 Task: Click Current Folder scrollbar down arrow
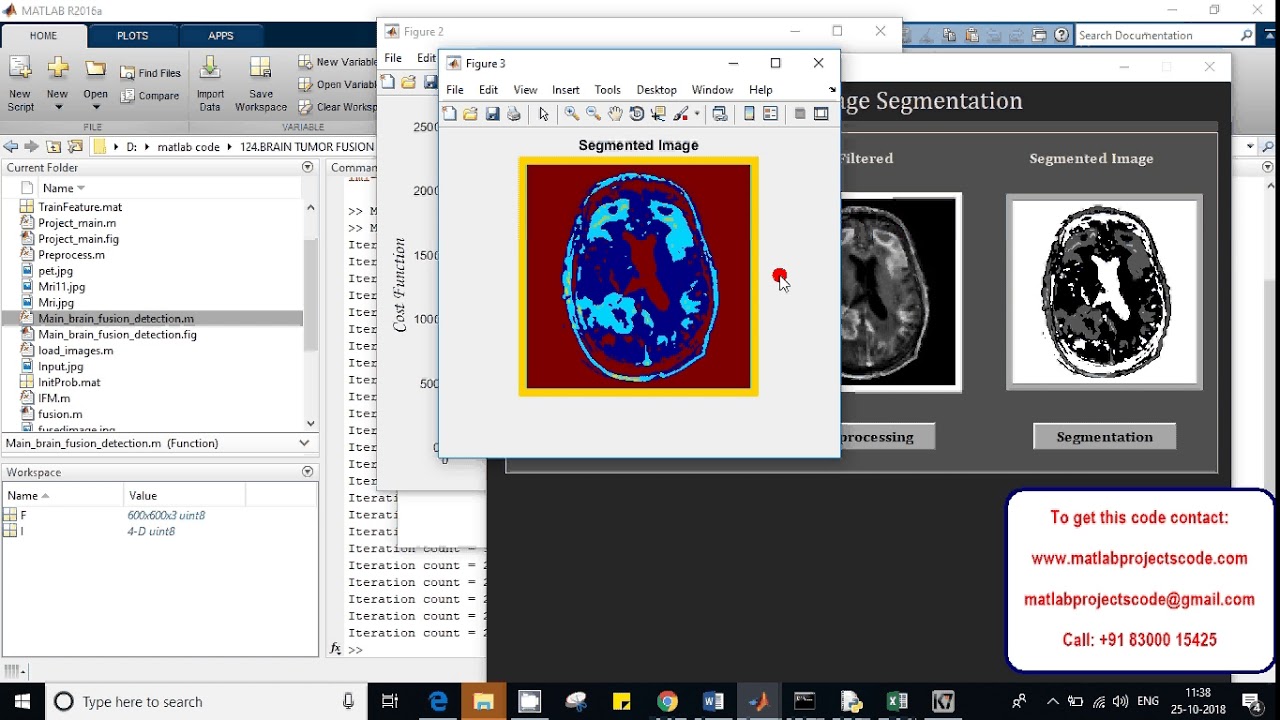point(310,423)
